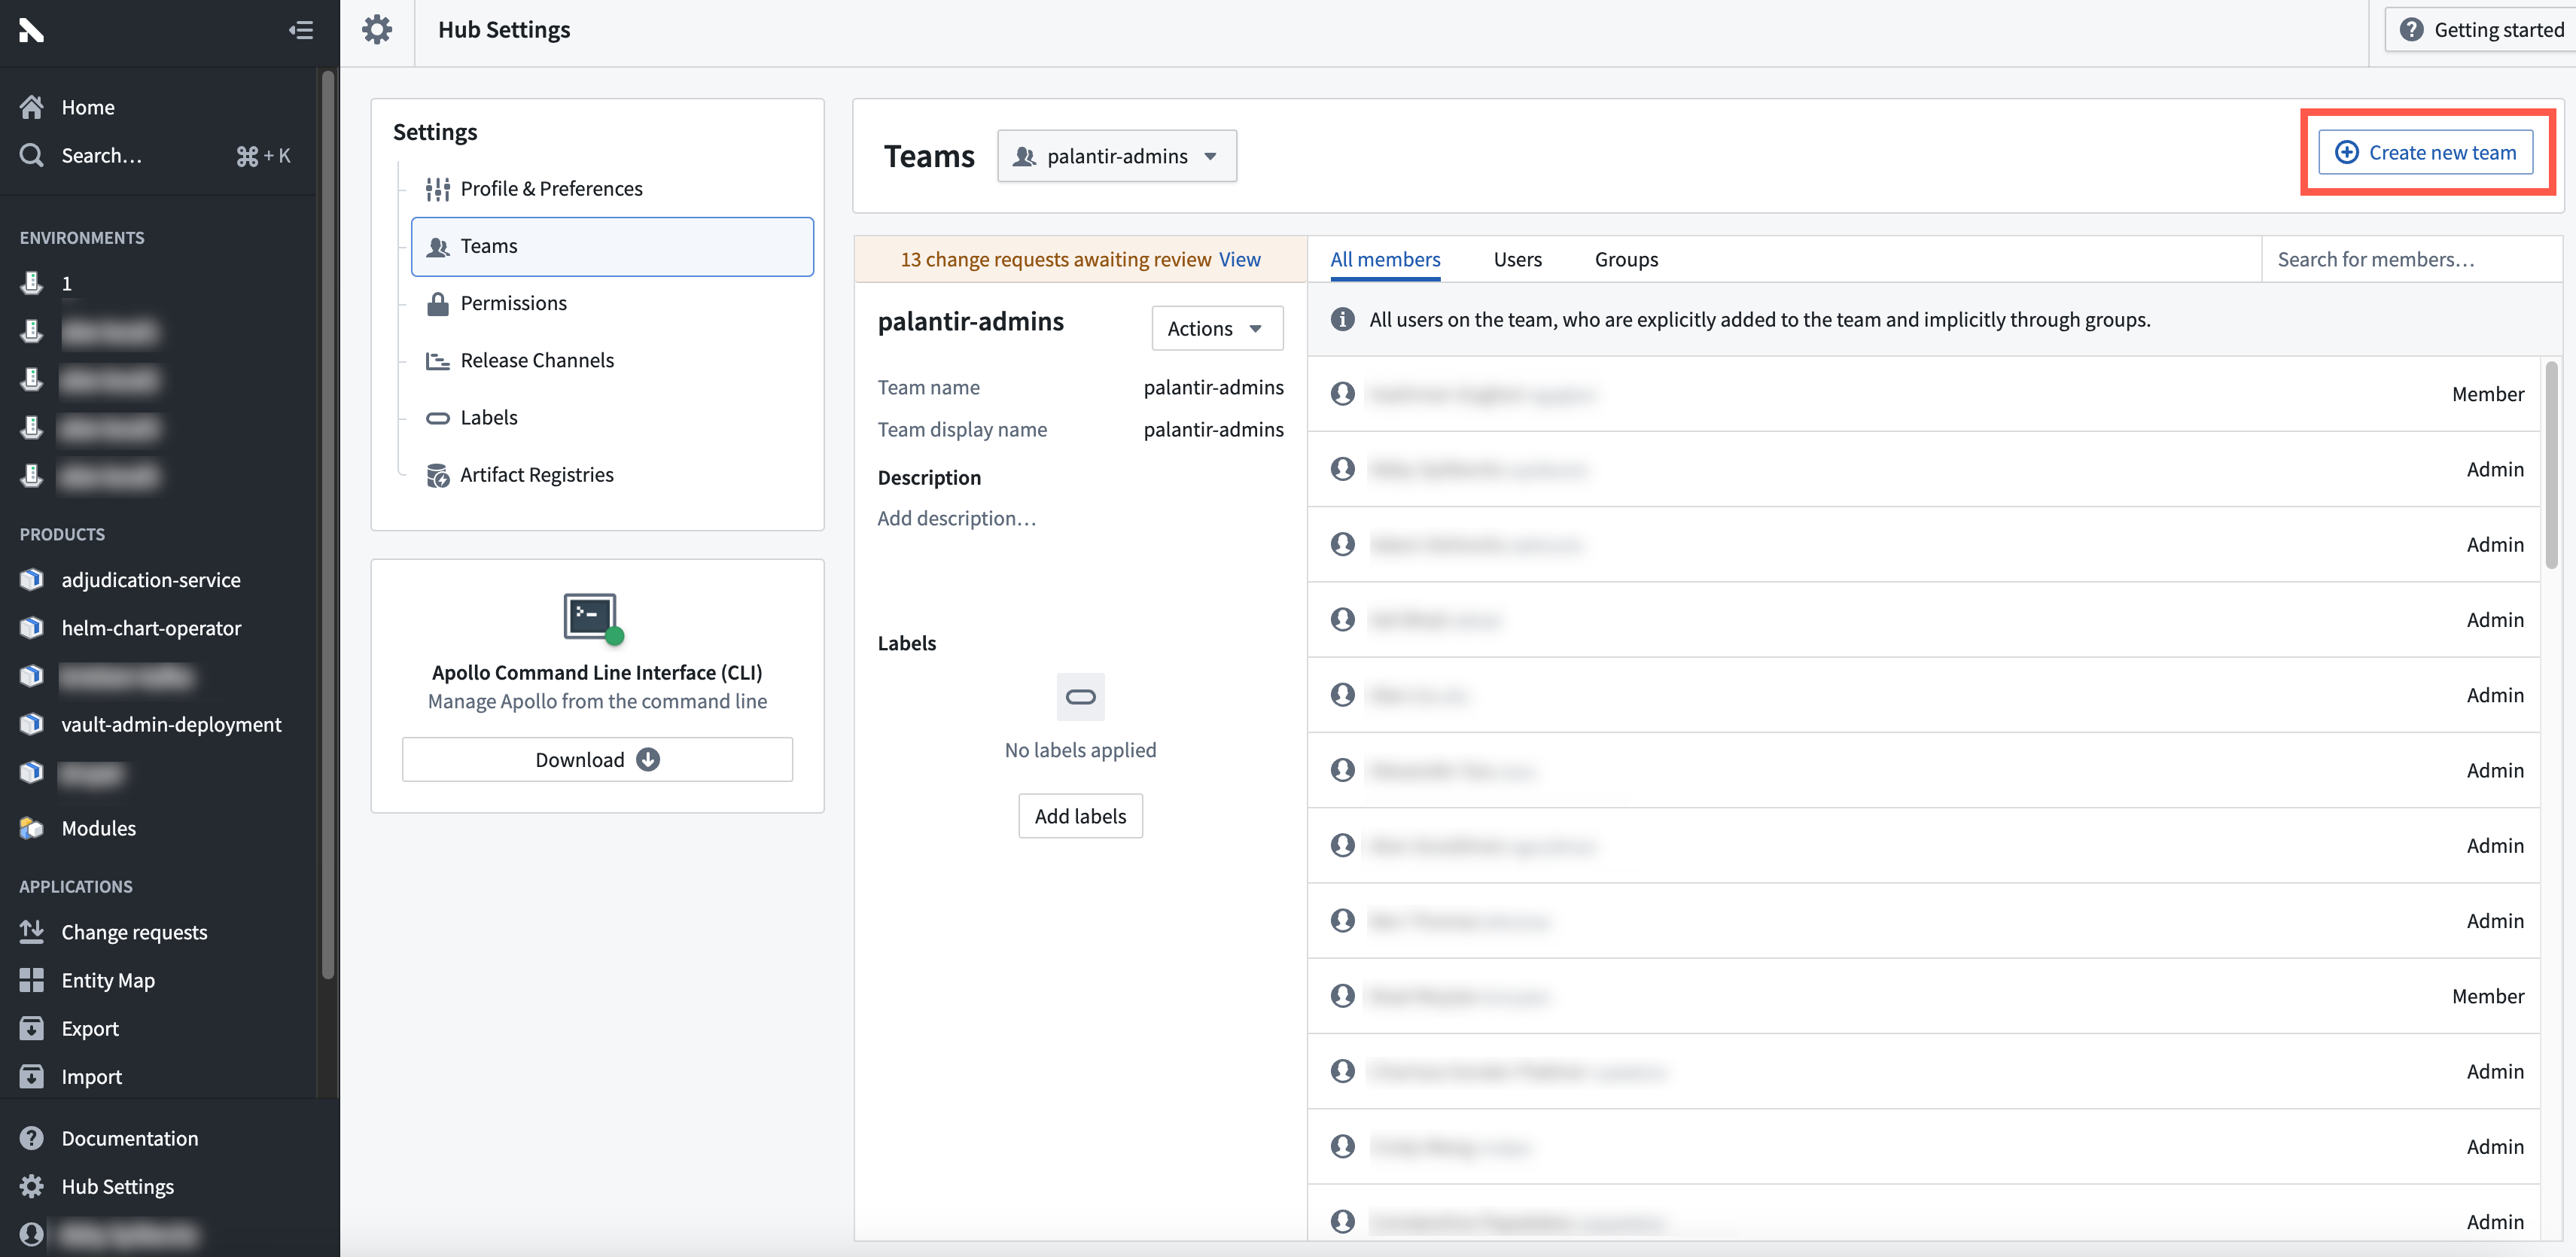Open Release Channels settings

point(612,360)
